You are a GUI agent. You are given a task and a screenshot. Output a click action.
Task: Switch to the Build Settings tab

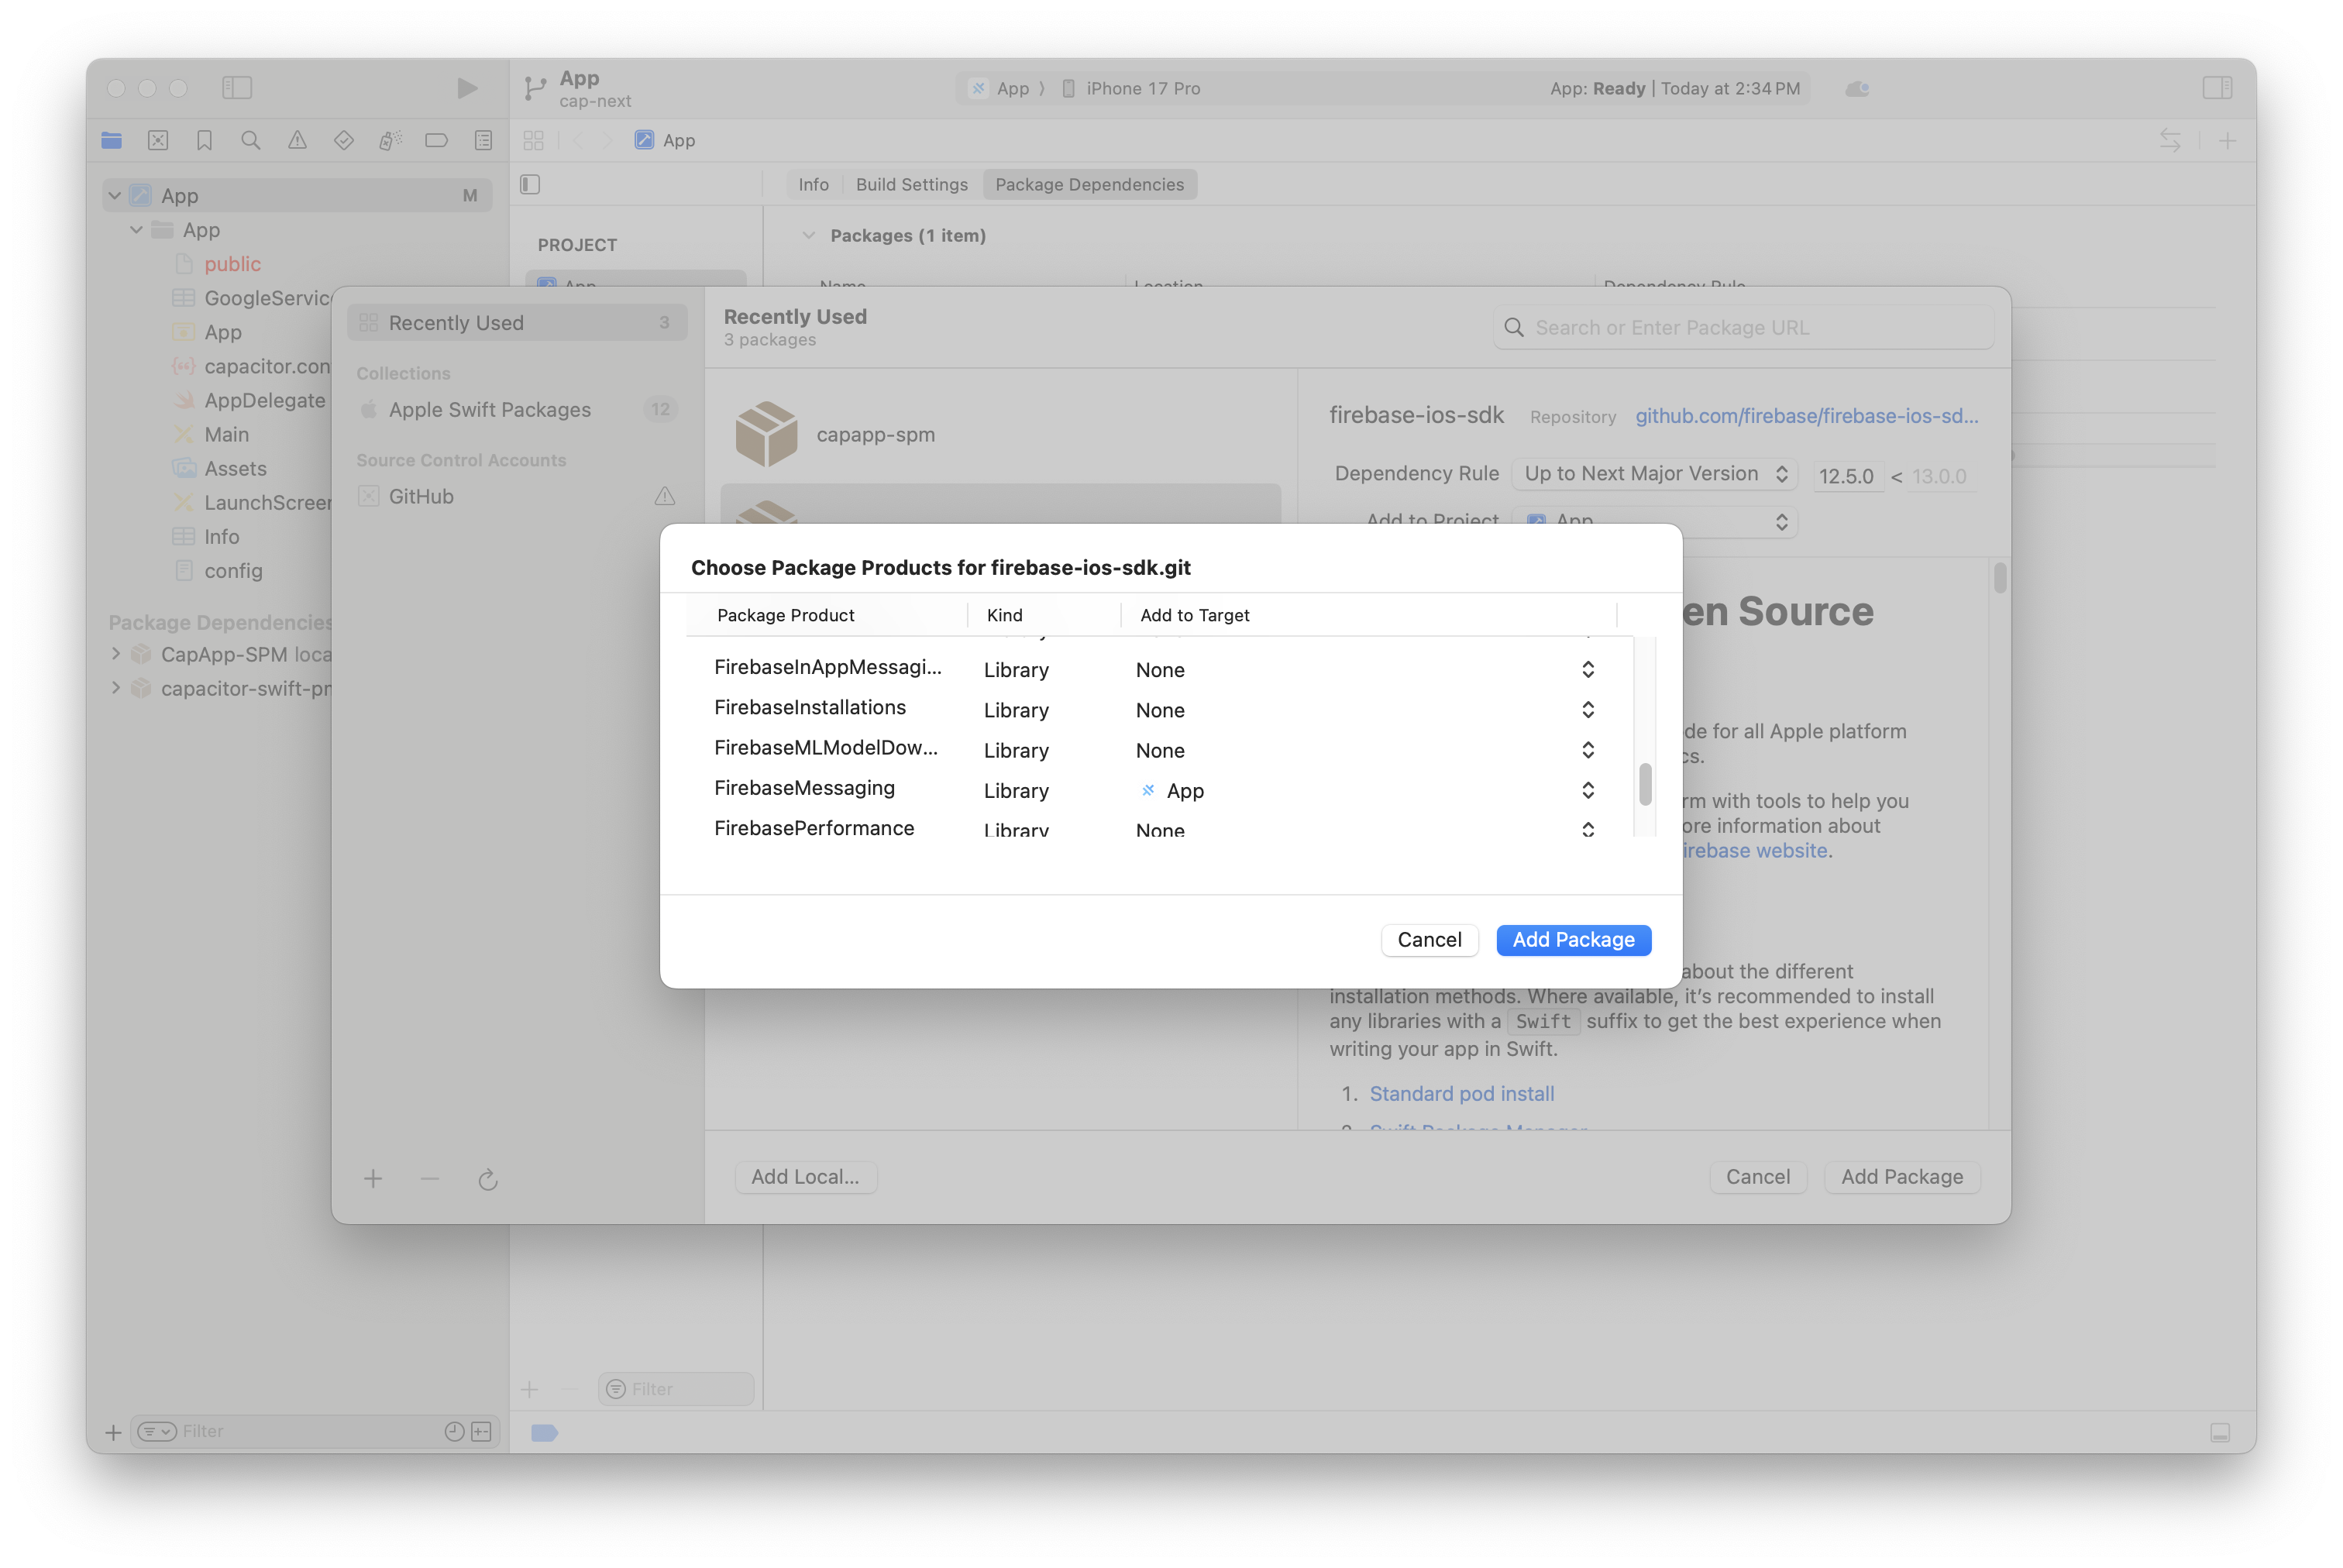911,184
